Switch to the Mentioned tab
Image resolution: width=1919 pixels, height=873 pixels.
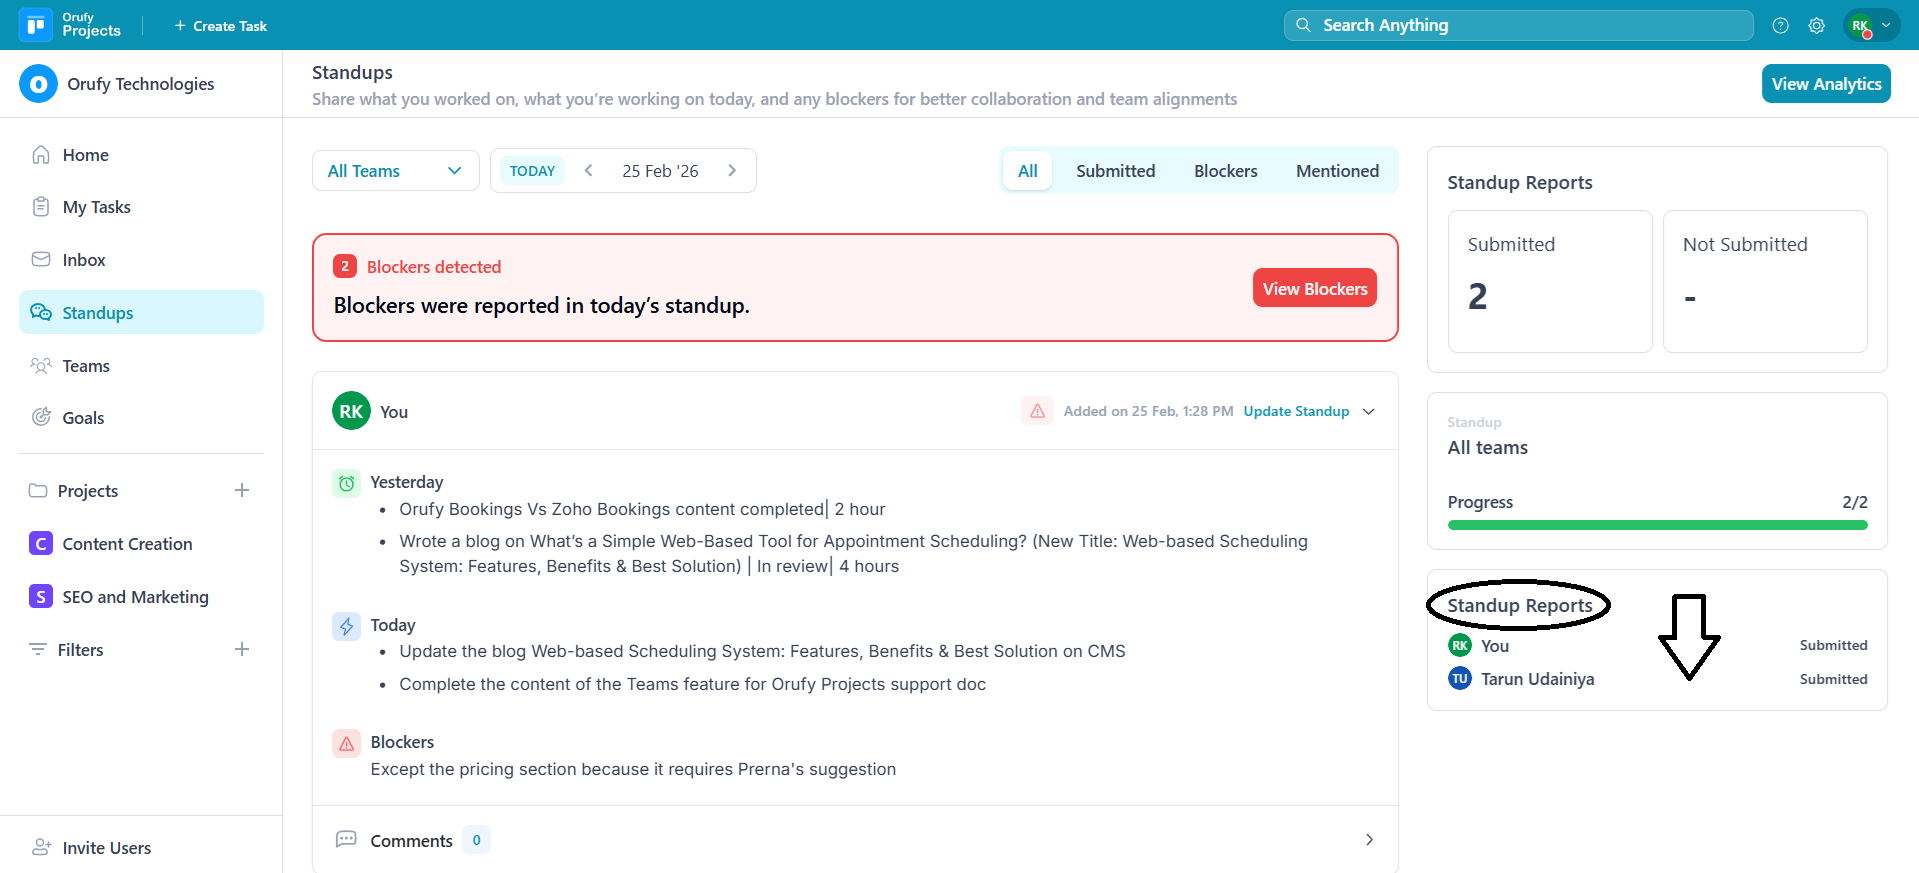1337,171
